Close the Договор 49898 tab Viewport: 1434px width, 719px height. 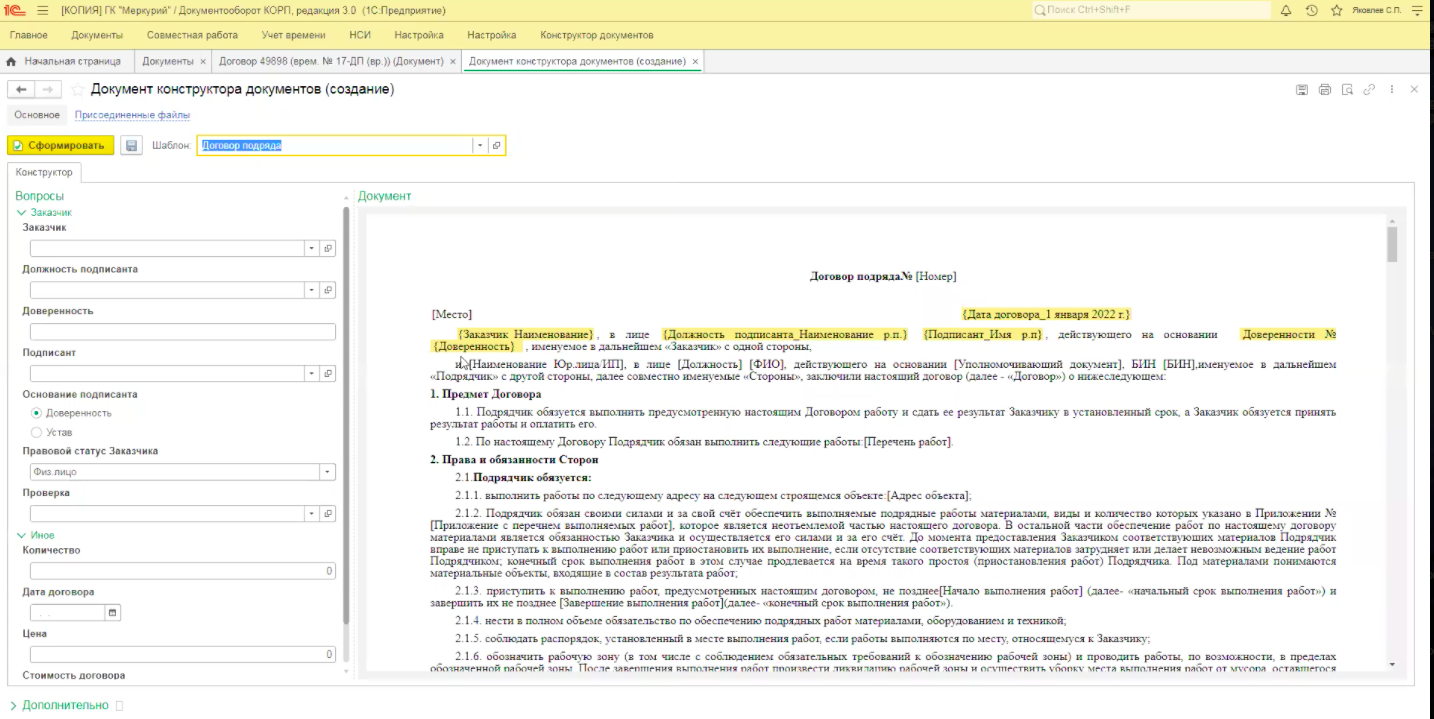click(452, 61)
